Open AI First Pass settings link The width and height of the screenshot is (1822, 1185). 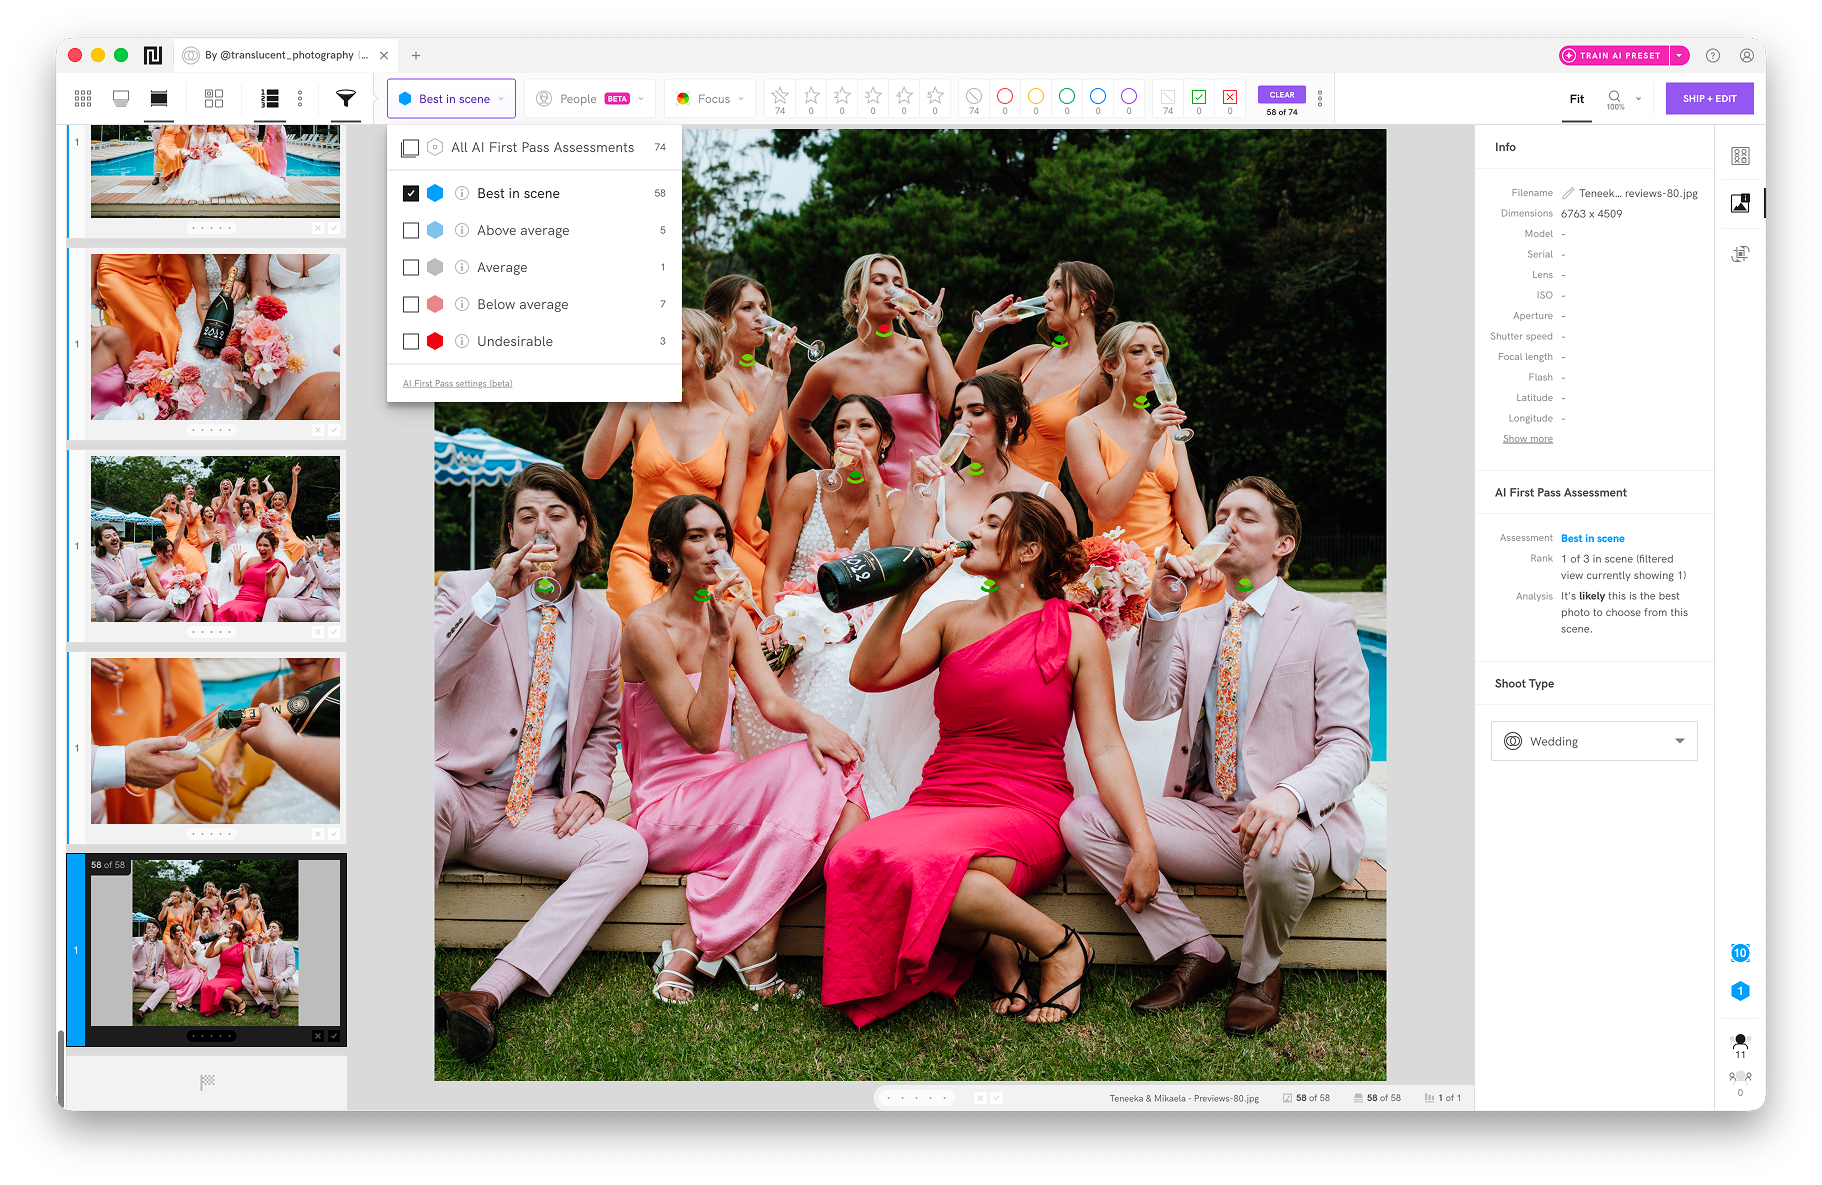coord(457,384)
